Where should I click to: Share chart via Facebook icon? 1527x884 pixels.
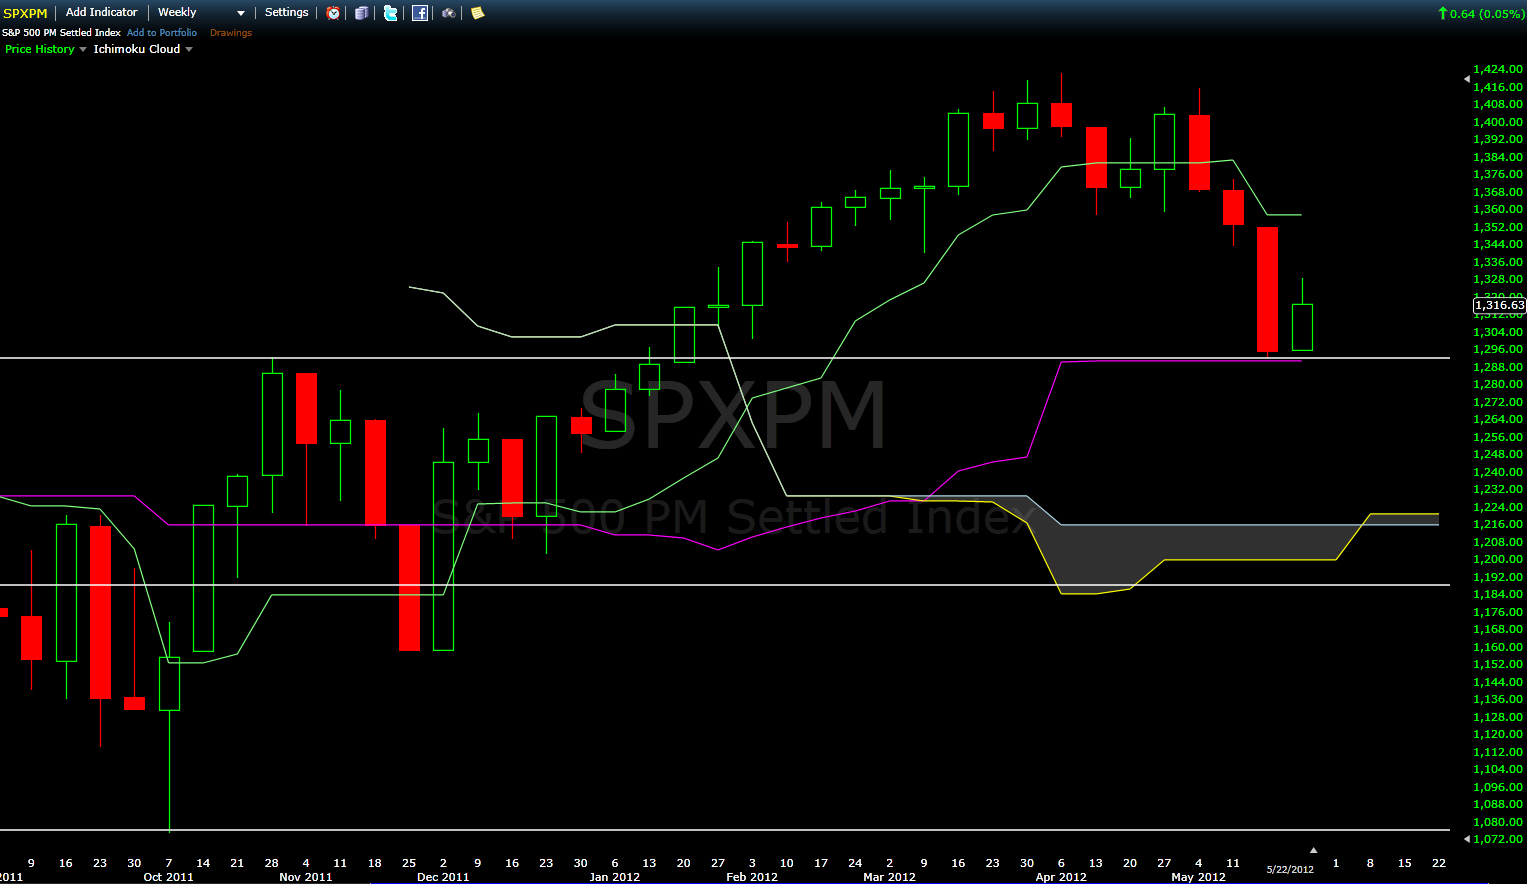tap(420, 13)
